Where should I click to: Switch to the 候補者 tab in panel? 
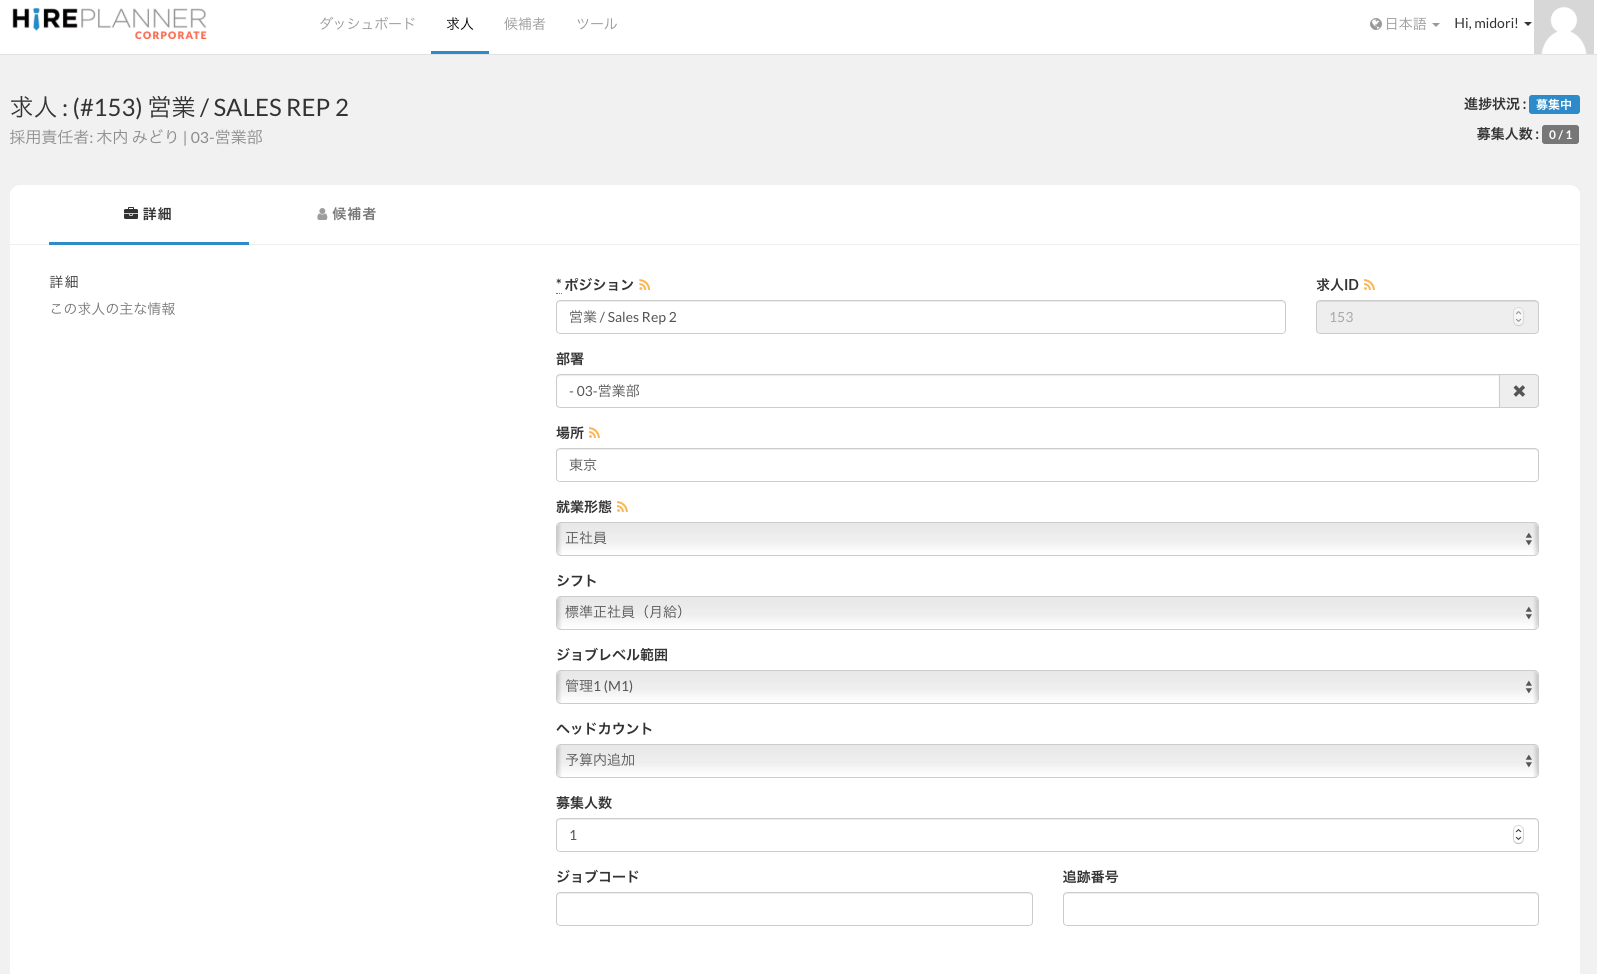[x=347, y=214]
